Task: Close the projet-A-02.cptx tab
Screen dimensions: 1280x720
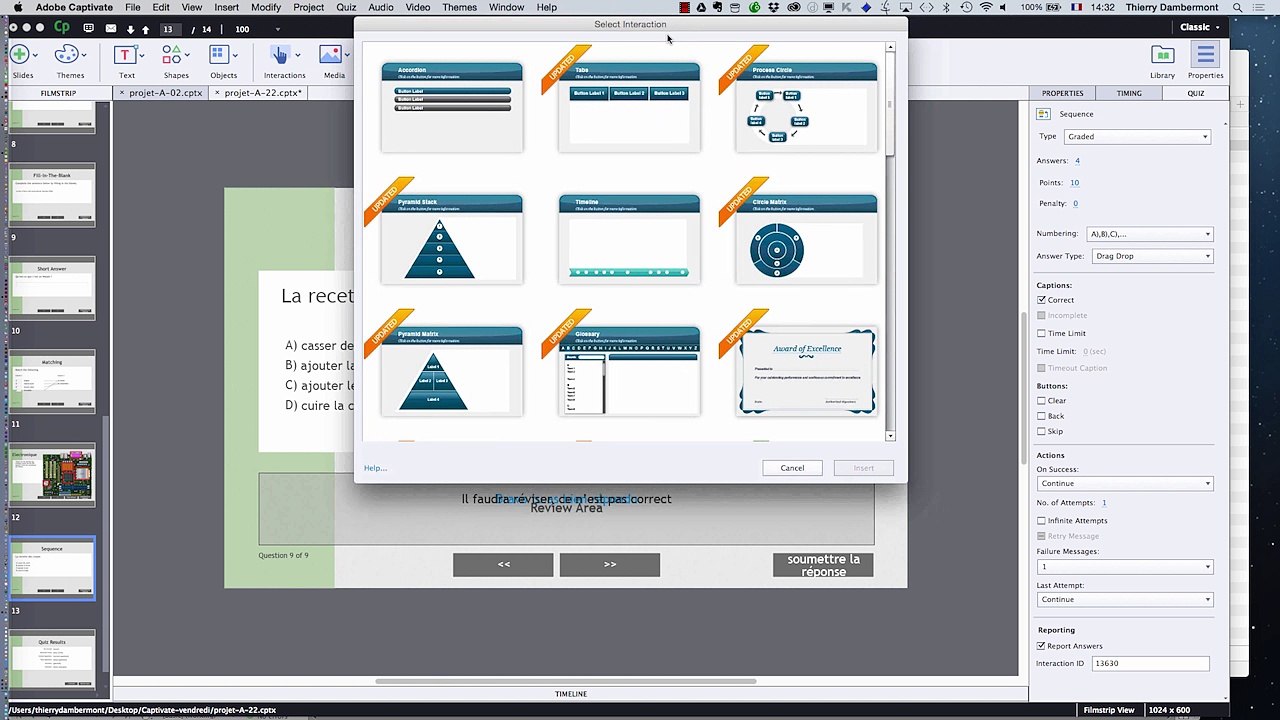Action: [x=122, y=93]
